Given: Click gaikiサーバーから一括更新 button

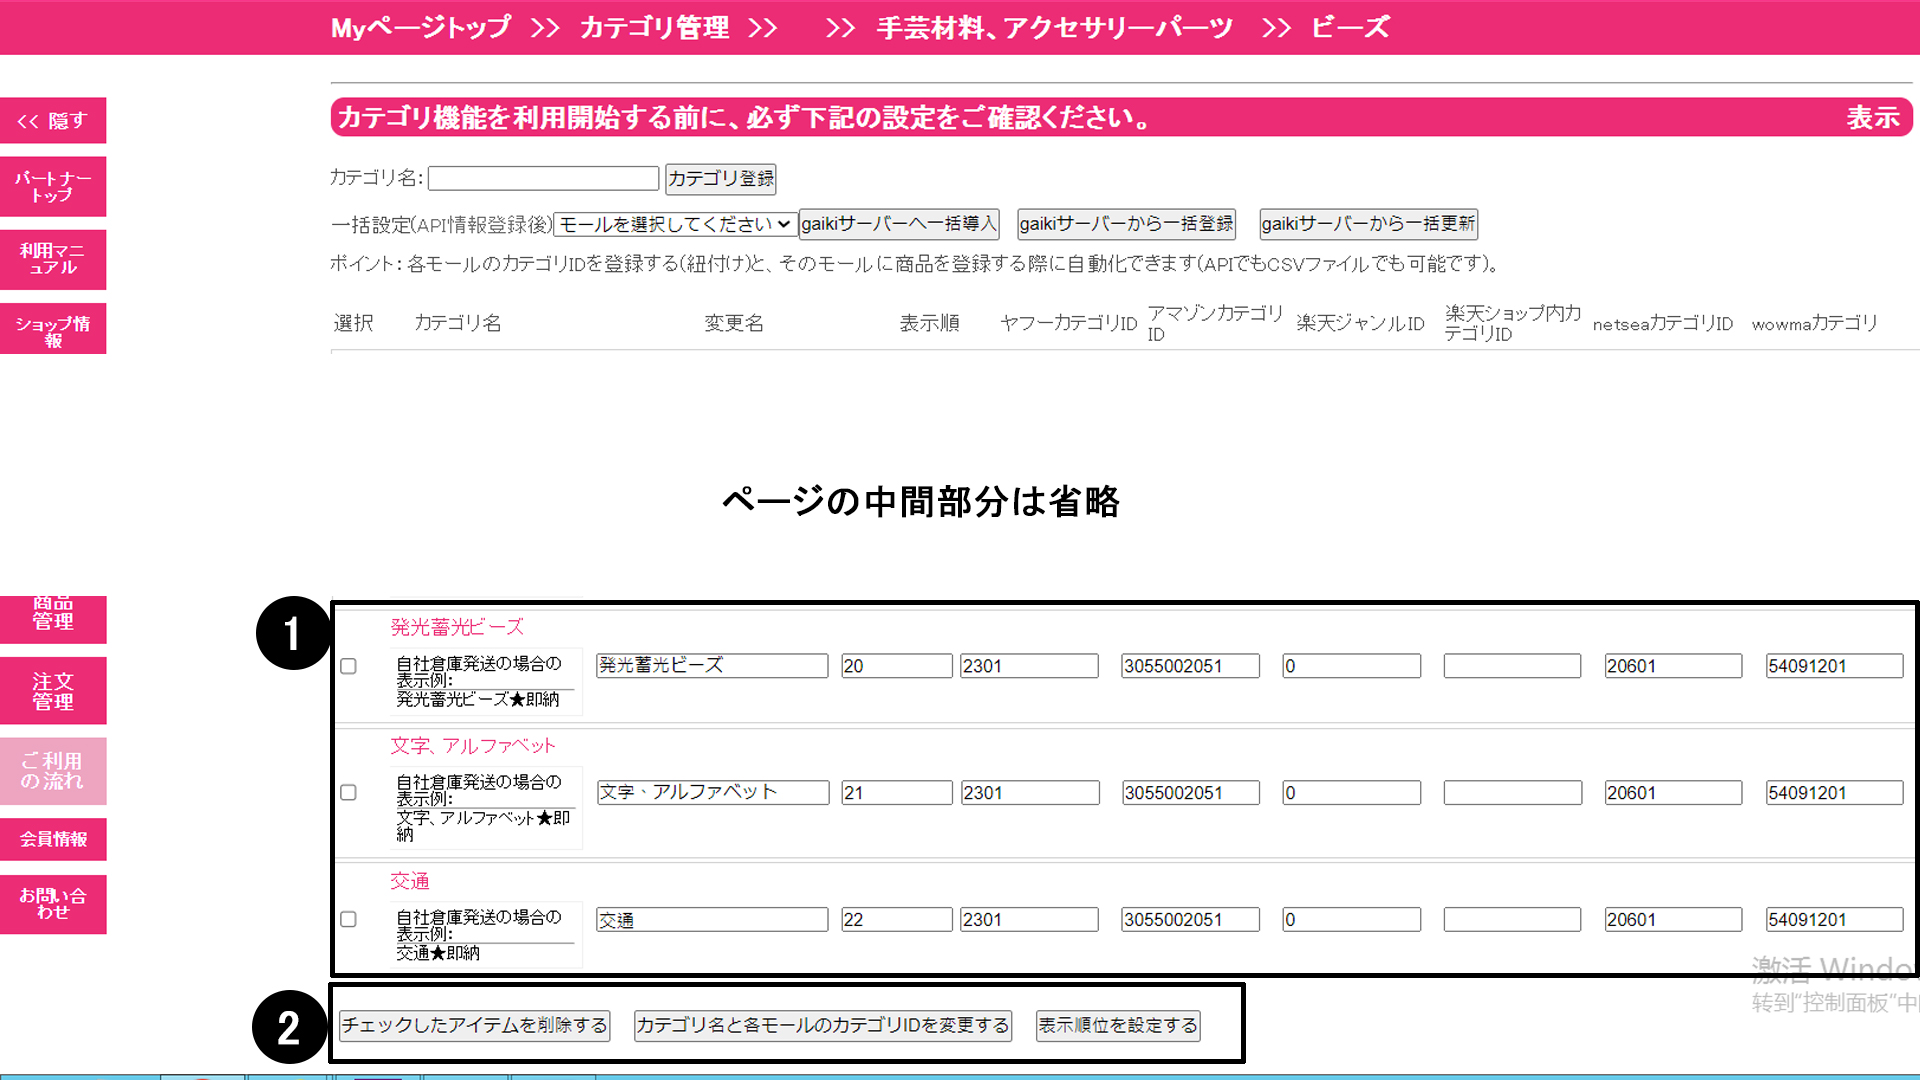Looking at the screenshot, I should (1368, 224).
